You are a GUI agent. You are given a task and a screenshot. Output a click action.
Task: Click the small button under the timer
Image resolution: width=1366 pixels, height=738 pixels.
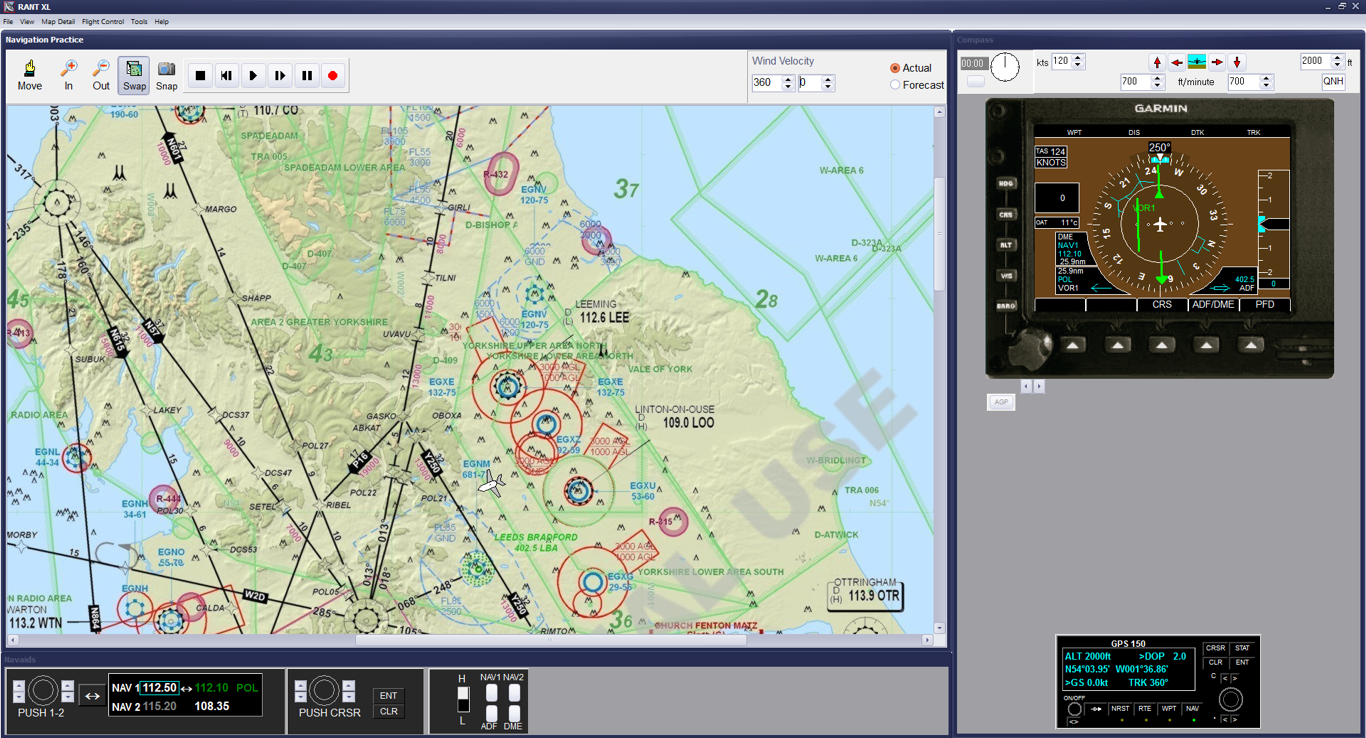[975, 81]
